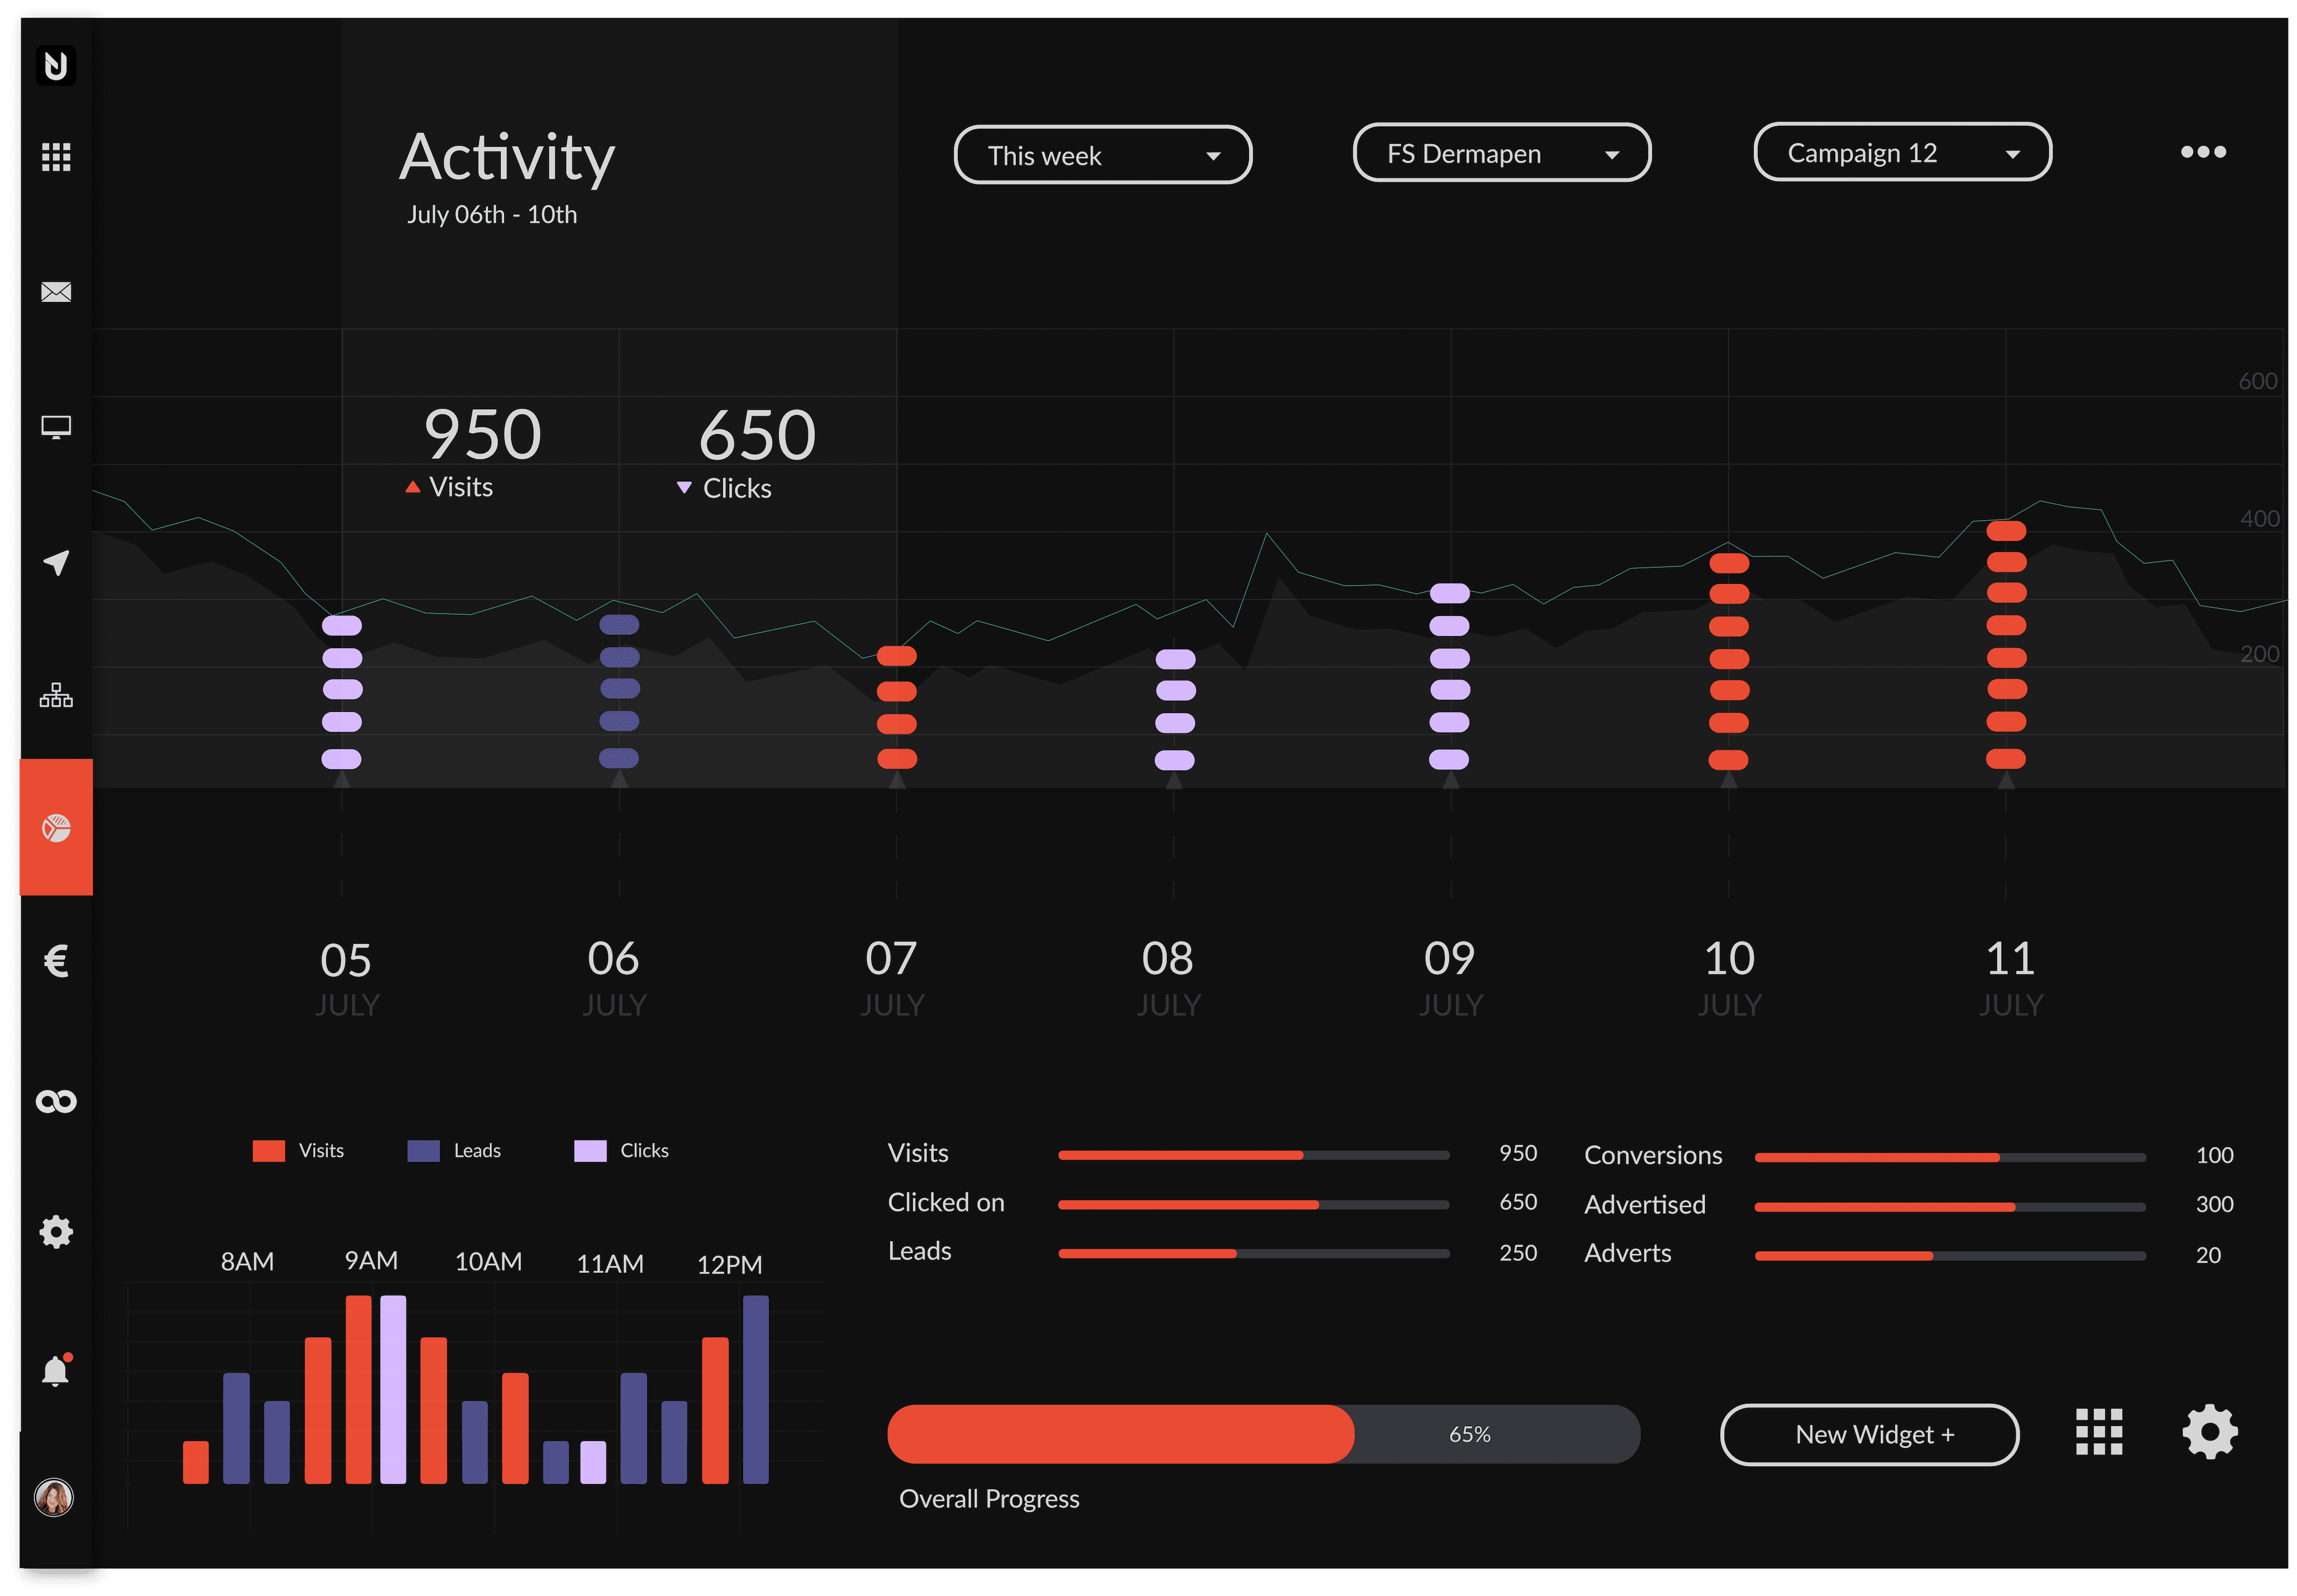
Task: Expand the This week dropdown
Action: [x=1102, y=155]
